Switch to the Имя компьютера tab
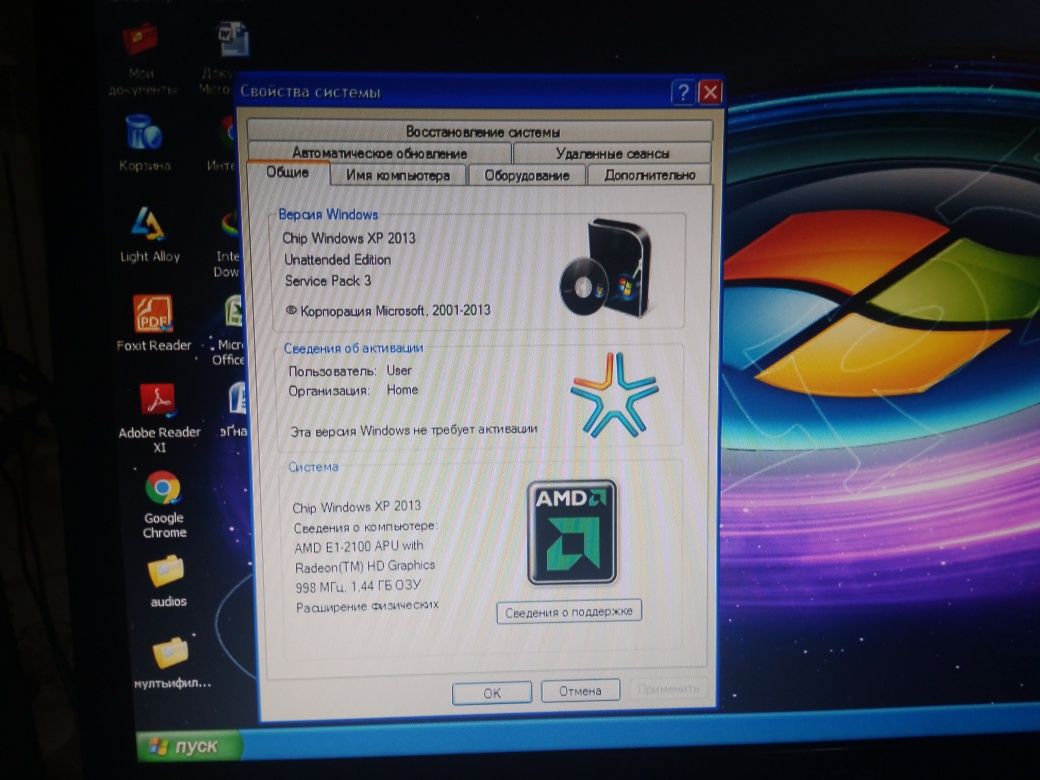The height and width of the screenshot is (780, 1040). [x=398, y=175]
